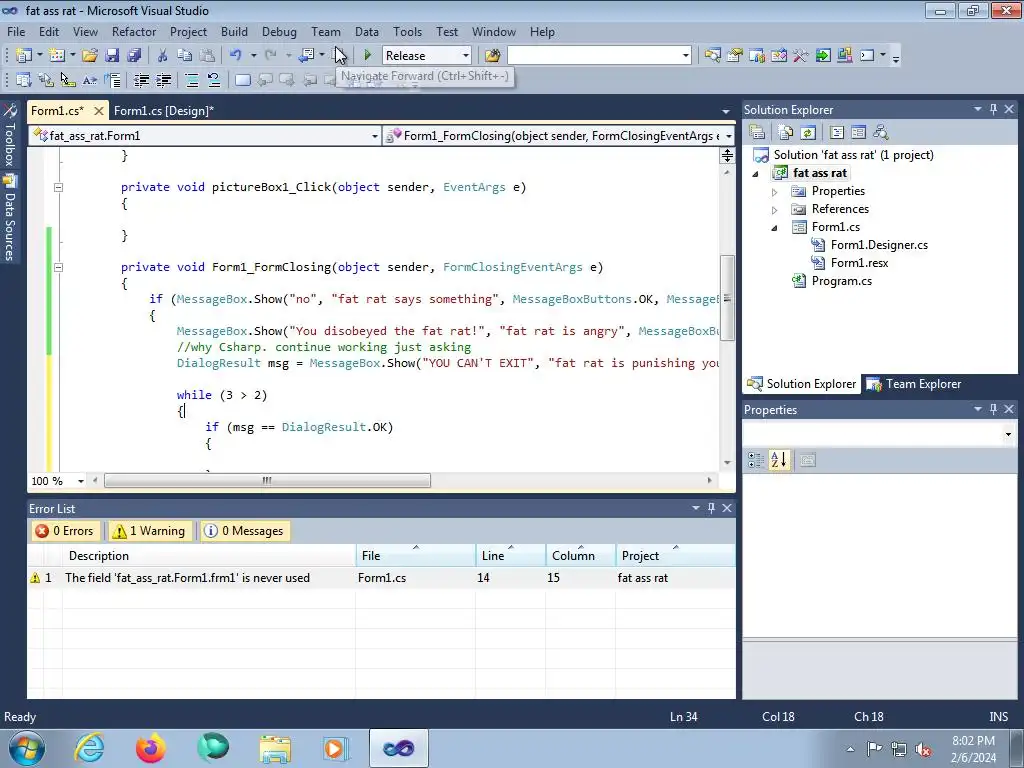Open the Toolbox wrench-and-hammer toolbar icon
The width and height of the screenshot is (1024, 768).
[801, 56]
